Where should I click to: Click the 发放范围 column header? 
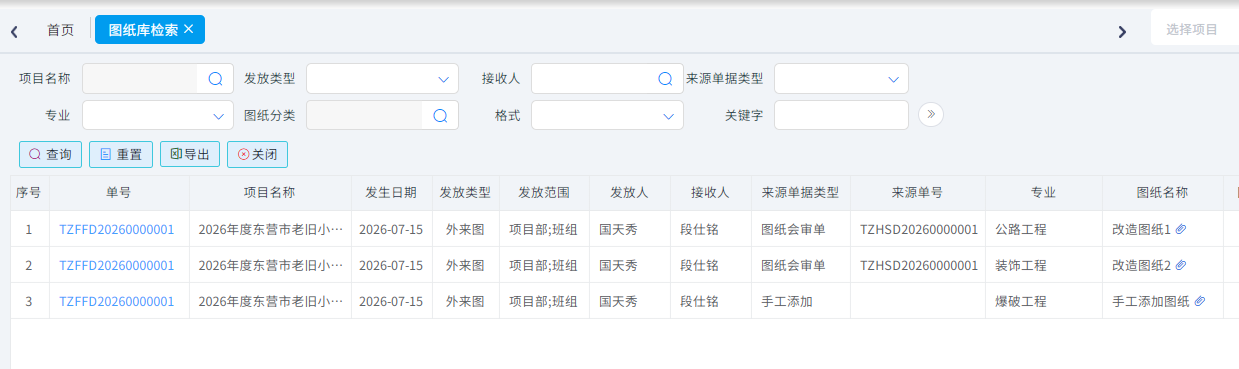pyautogui.click(x=544, y=193)
